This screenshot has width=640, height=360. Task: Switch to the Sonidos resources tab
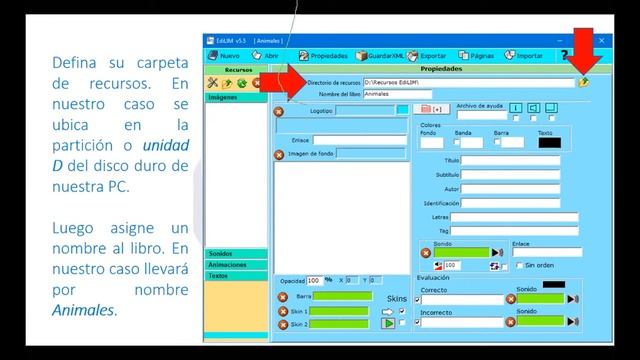point(236,253)
